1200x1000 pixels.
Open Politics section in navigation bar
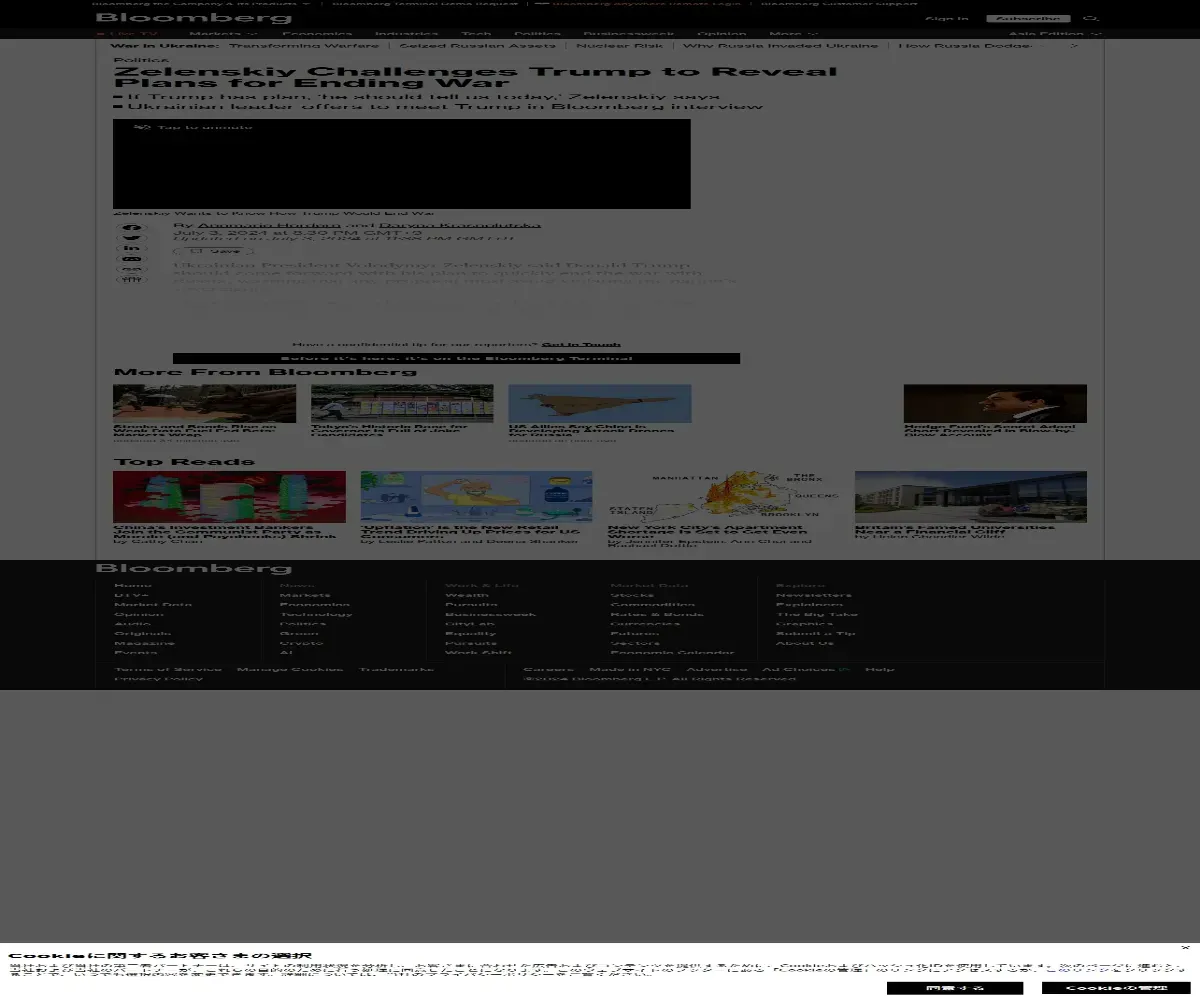(x=537, y=33)
